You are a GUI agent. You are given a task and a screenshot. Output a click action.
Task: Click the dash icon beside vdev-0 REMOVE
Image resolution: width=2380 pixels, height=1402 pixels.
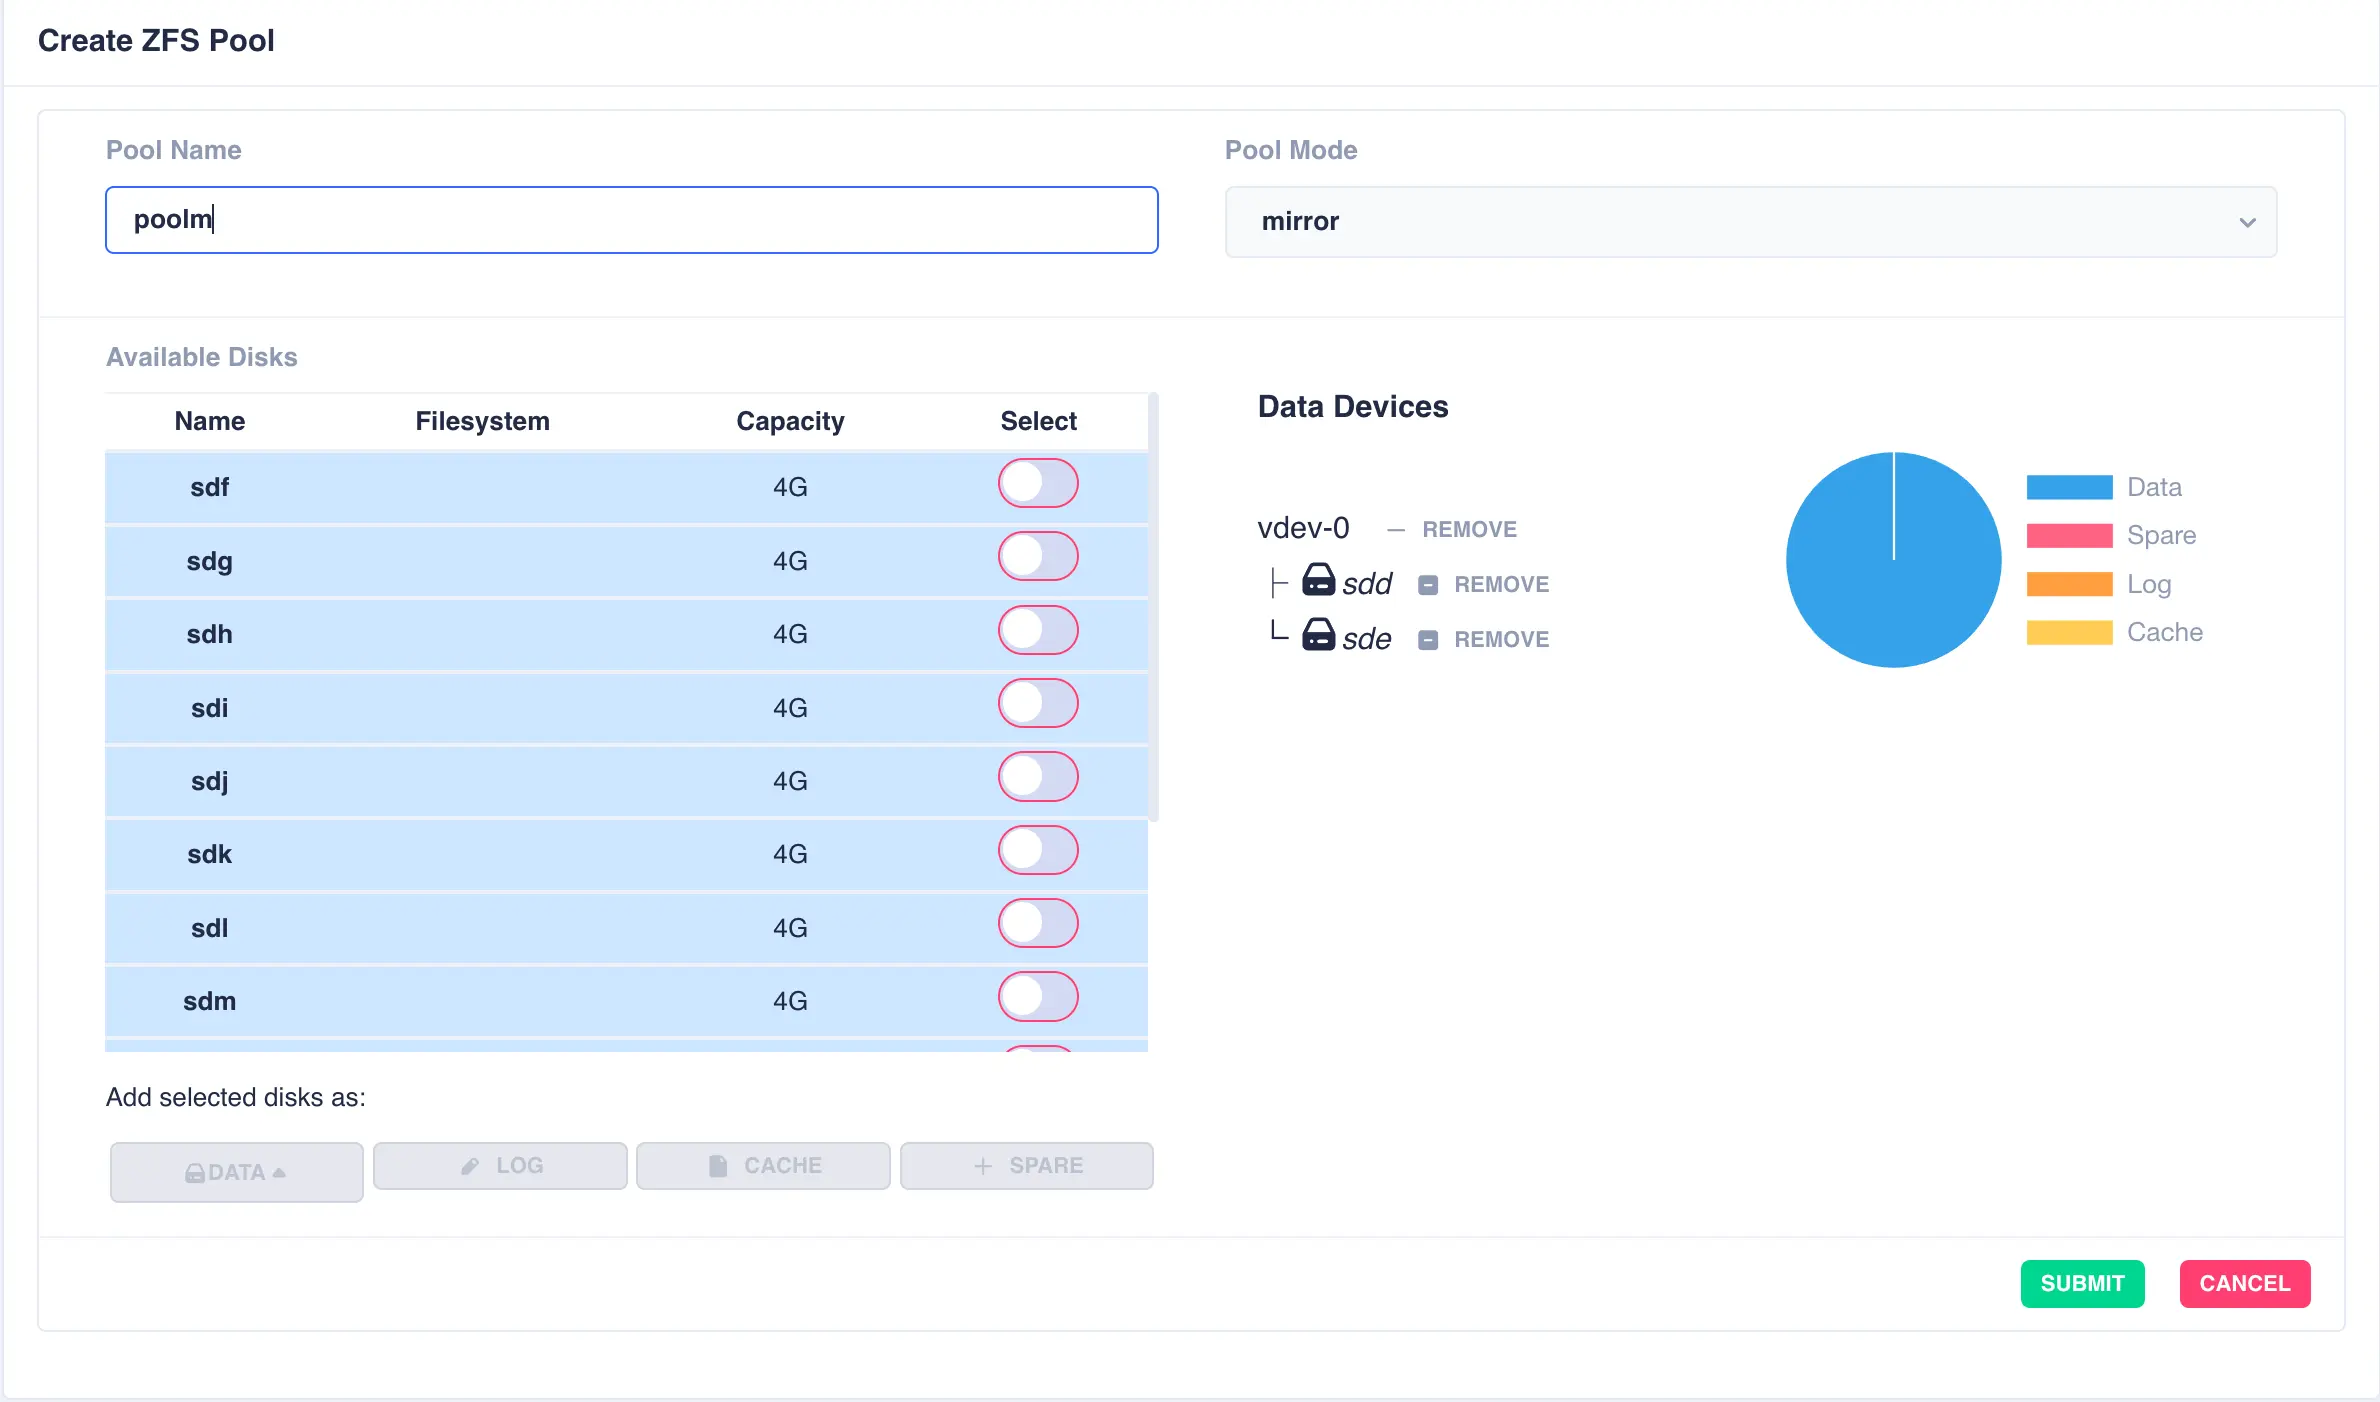point(1396,530)
